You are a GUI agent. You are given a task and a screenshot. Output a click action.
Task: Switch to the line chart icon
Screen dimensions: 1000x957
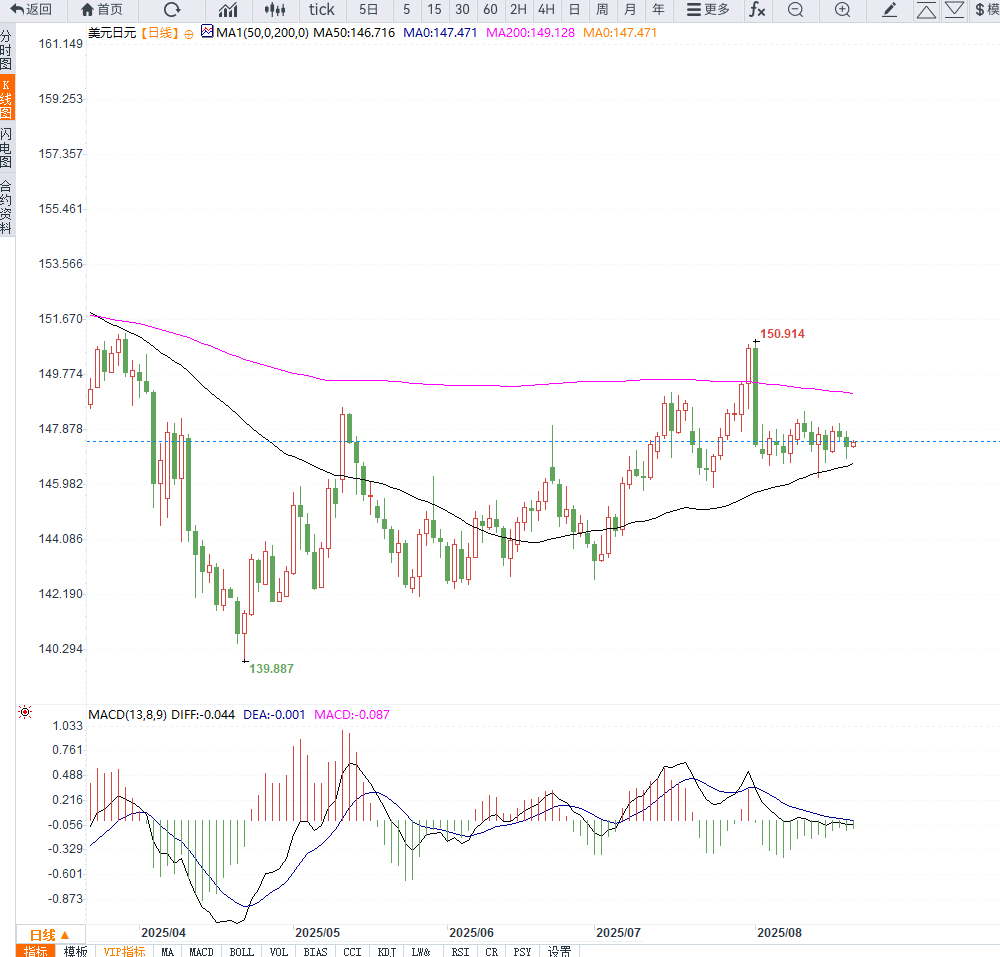coord(228,10)
